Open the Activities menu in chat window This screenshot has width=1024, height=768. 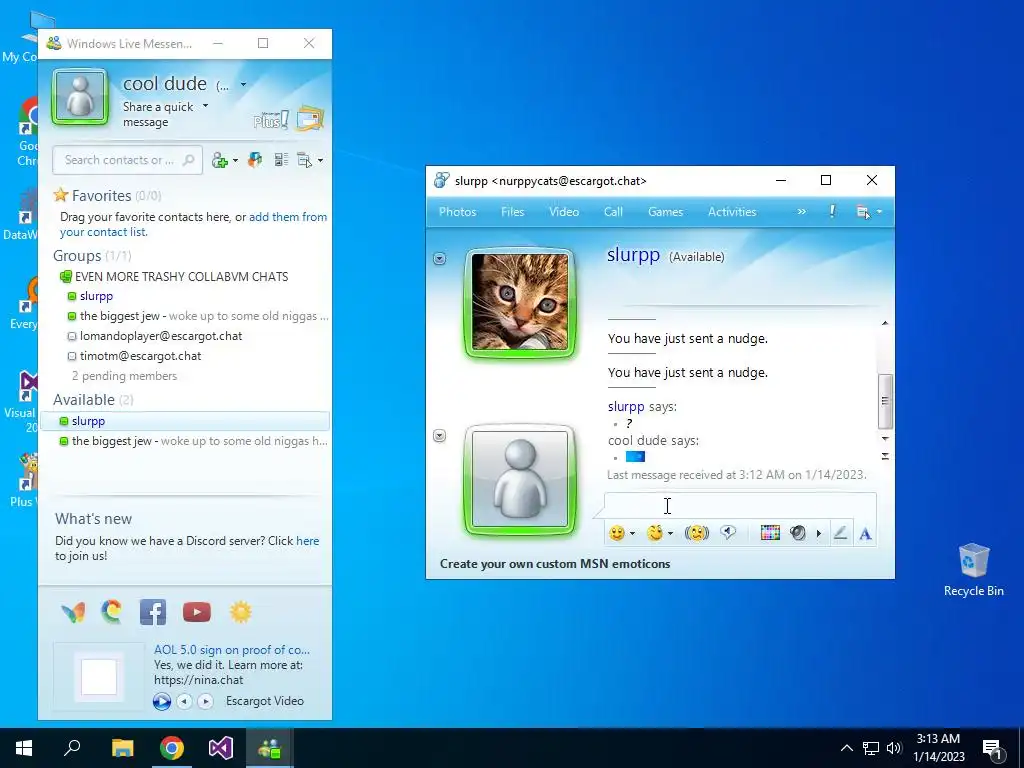[732, 212]
